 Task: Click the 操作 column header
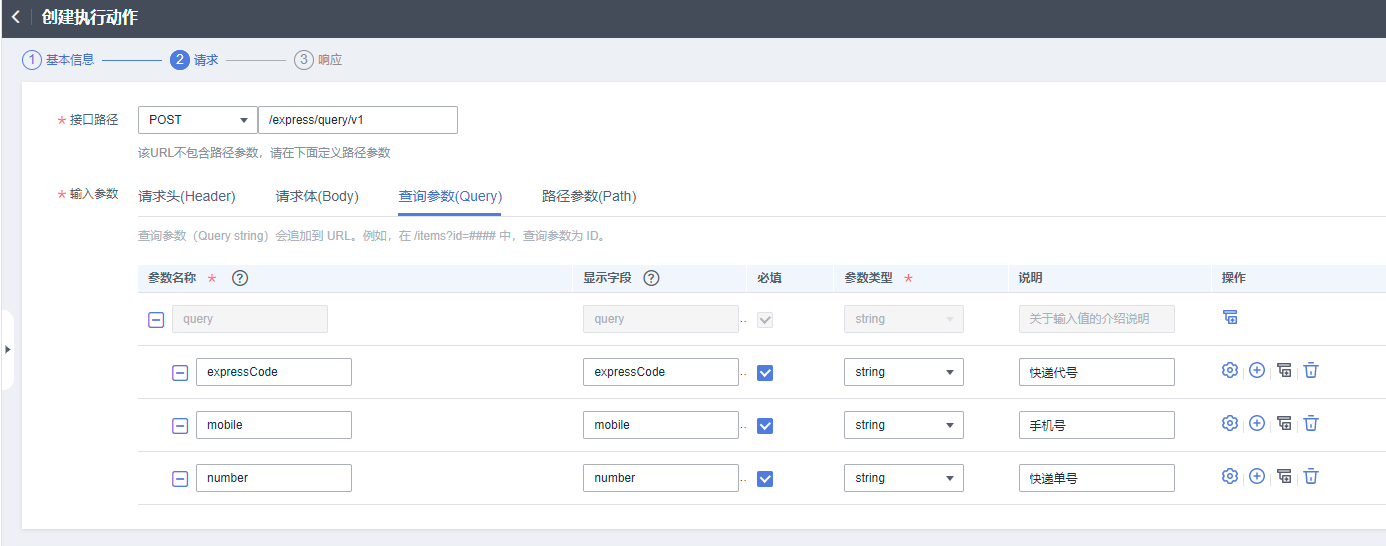pyautogui.click(x=1234, y=278)
